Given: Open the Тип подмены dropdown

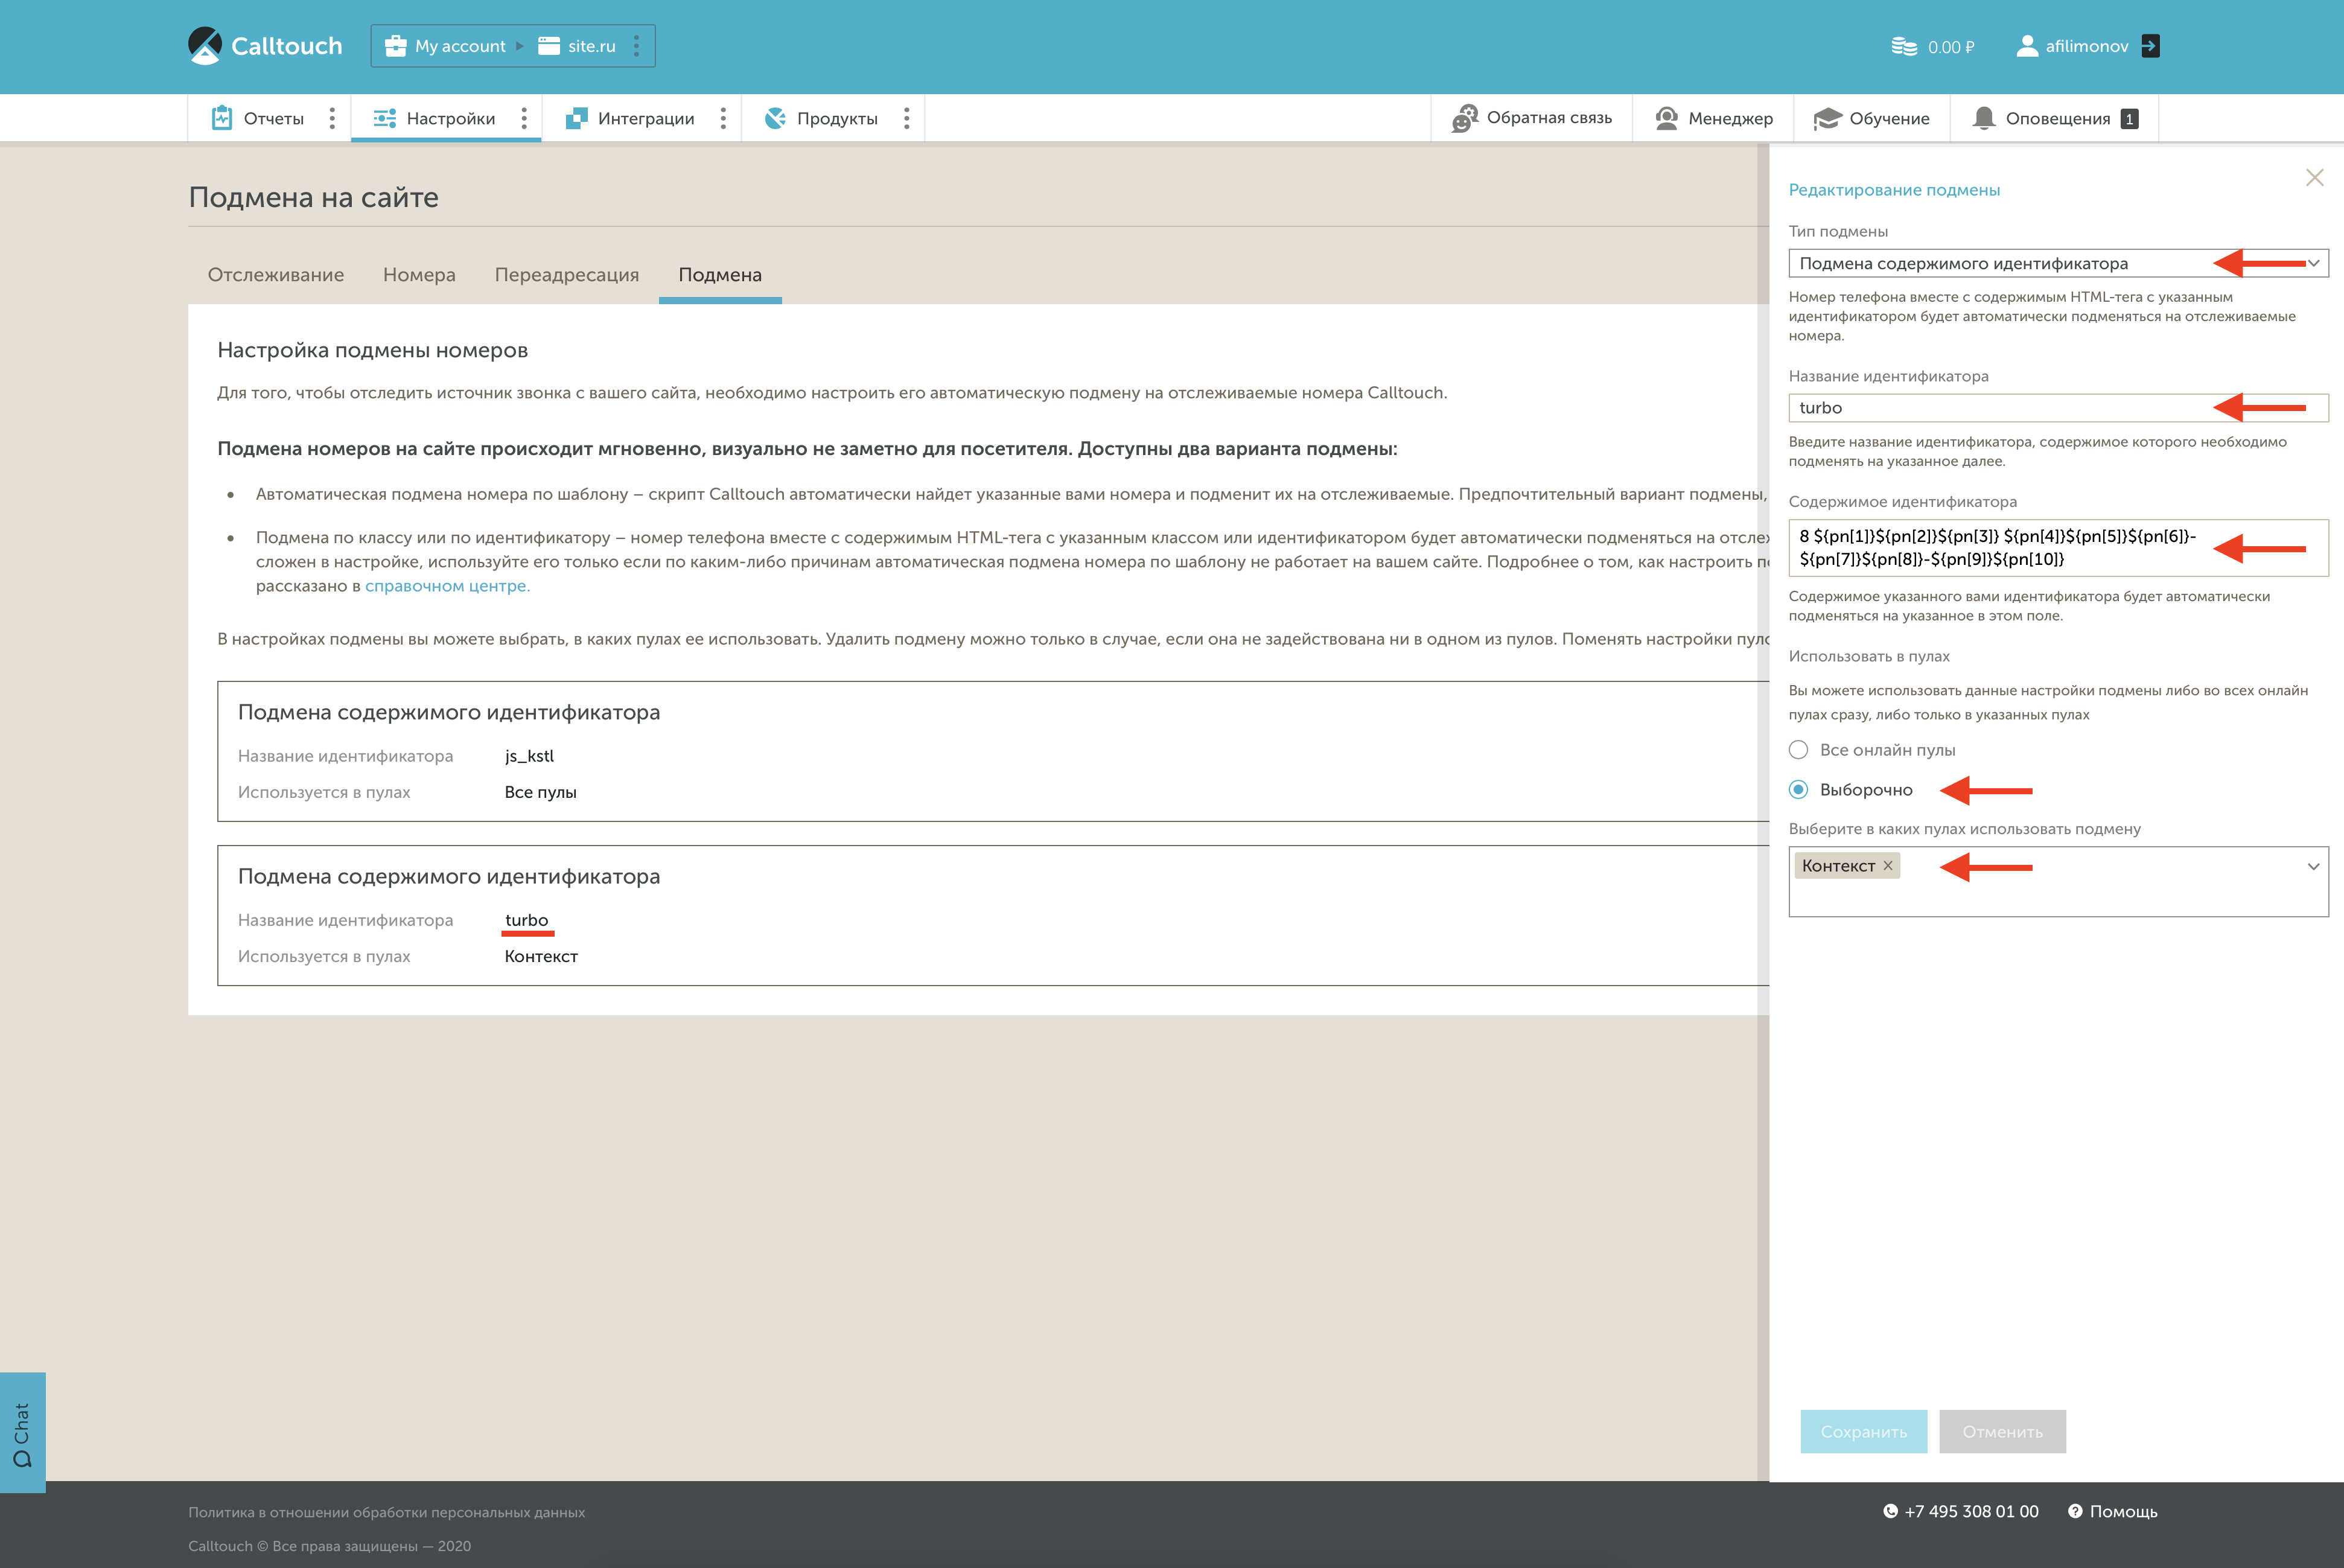Looking at the screenshot, I should tap(2058, 263).
